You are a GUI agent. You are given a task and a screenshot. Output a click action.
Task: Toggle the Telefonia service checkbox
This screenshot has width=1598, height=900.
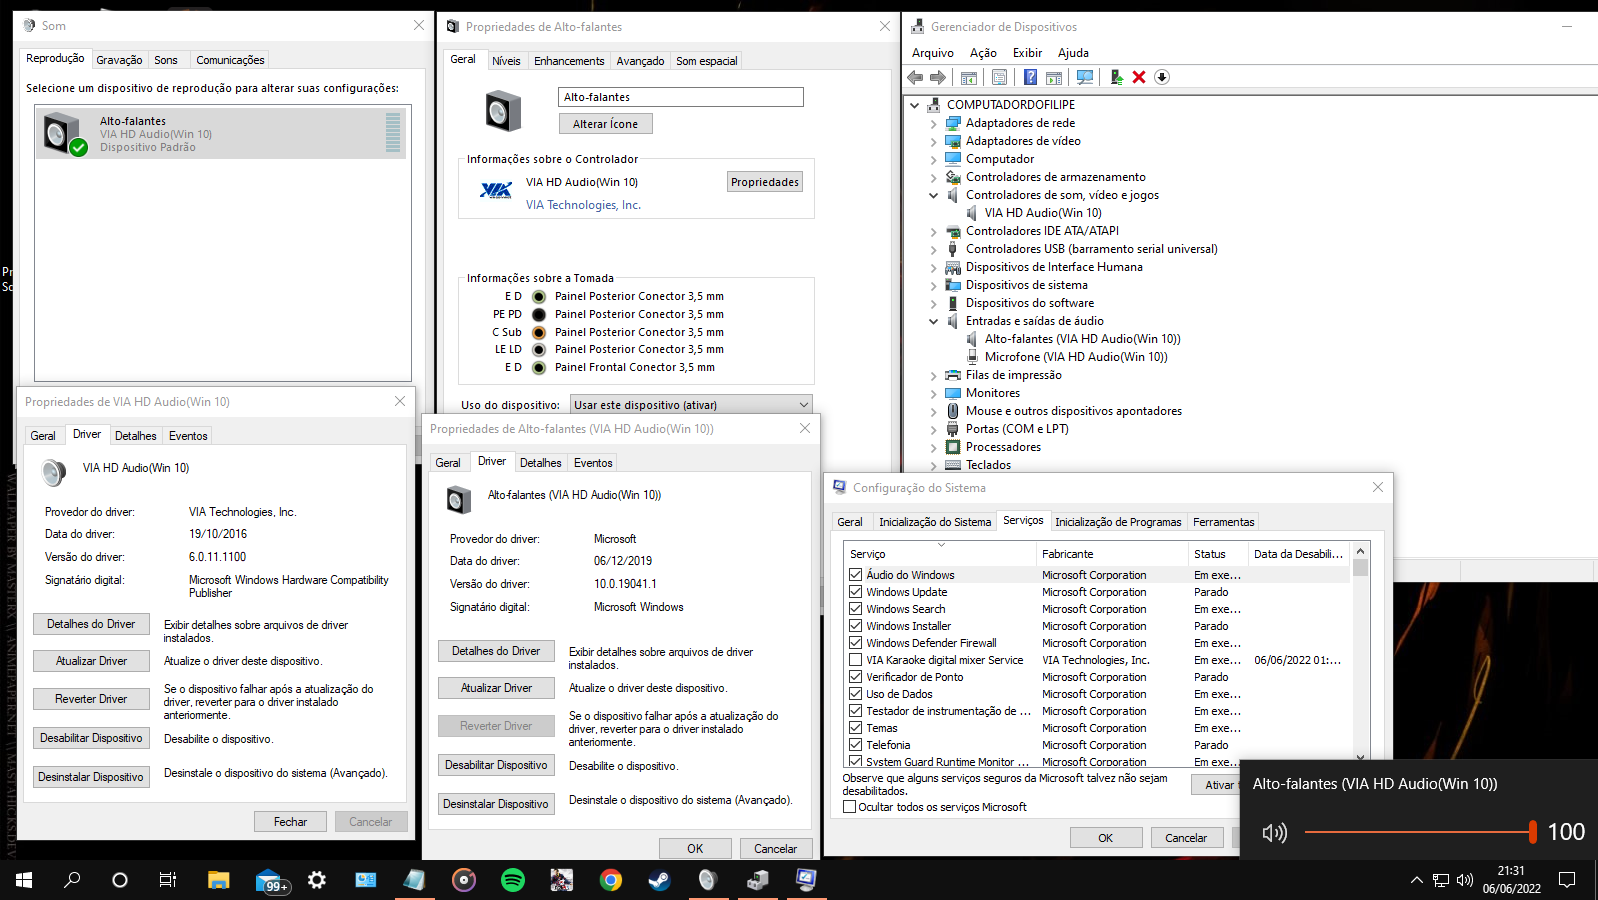(x=855, y=745)
